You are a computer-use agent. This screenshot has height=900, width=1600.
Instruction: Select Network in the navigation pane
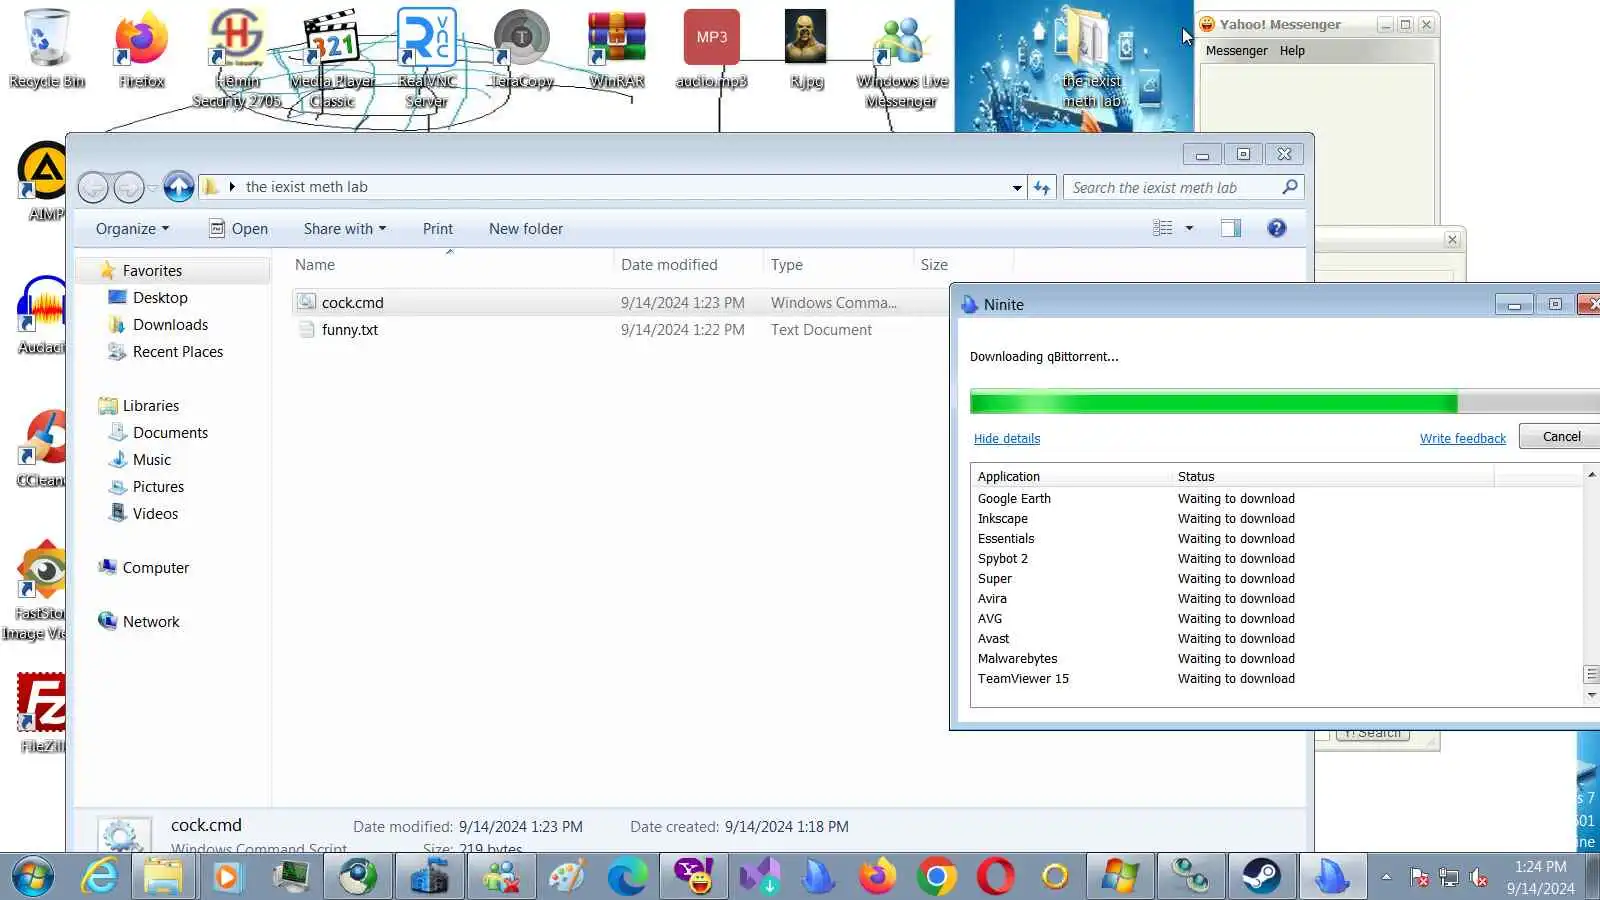point(151,621)
